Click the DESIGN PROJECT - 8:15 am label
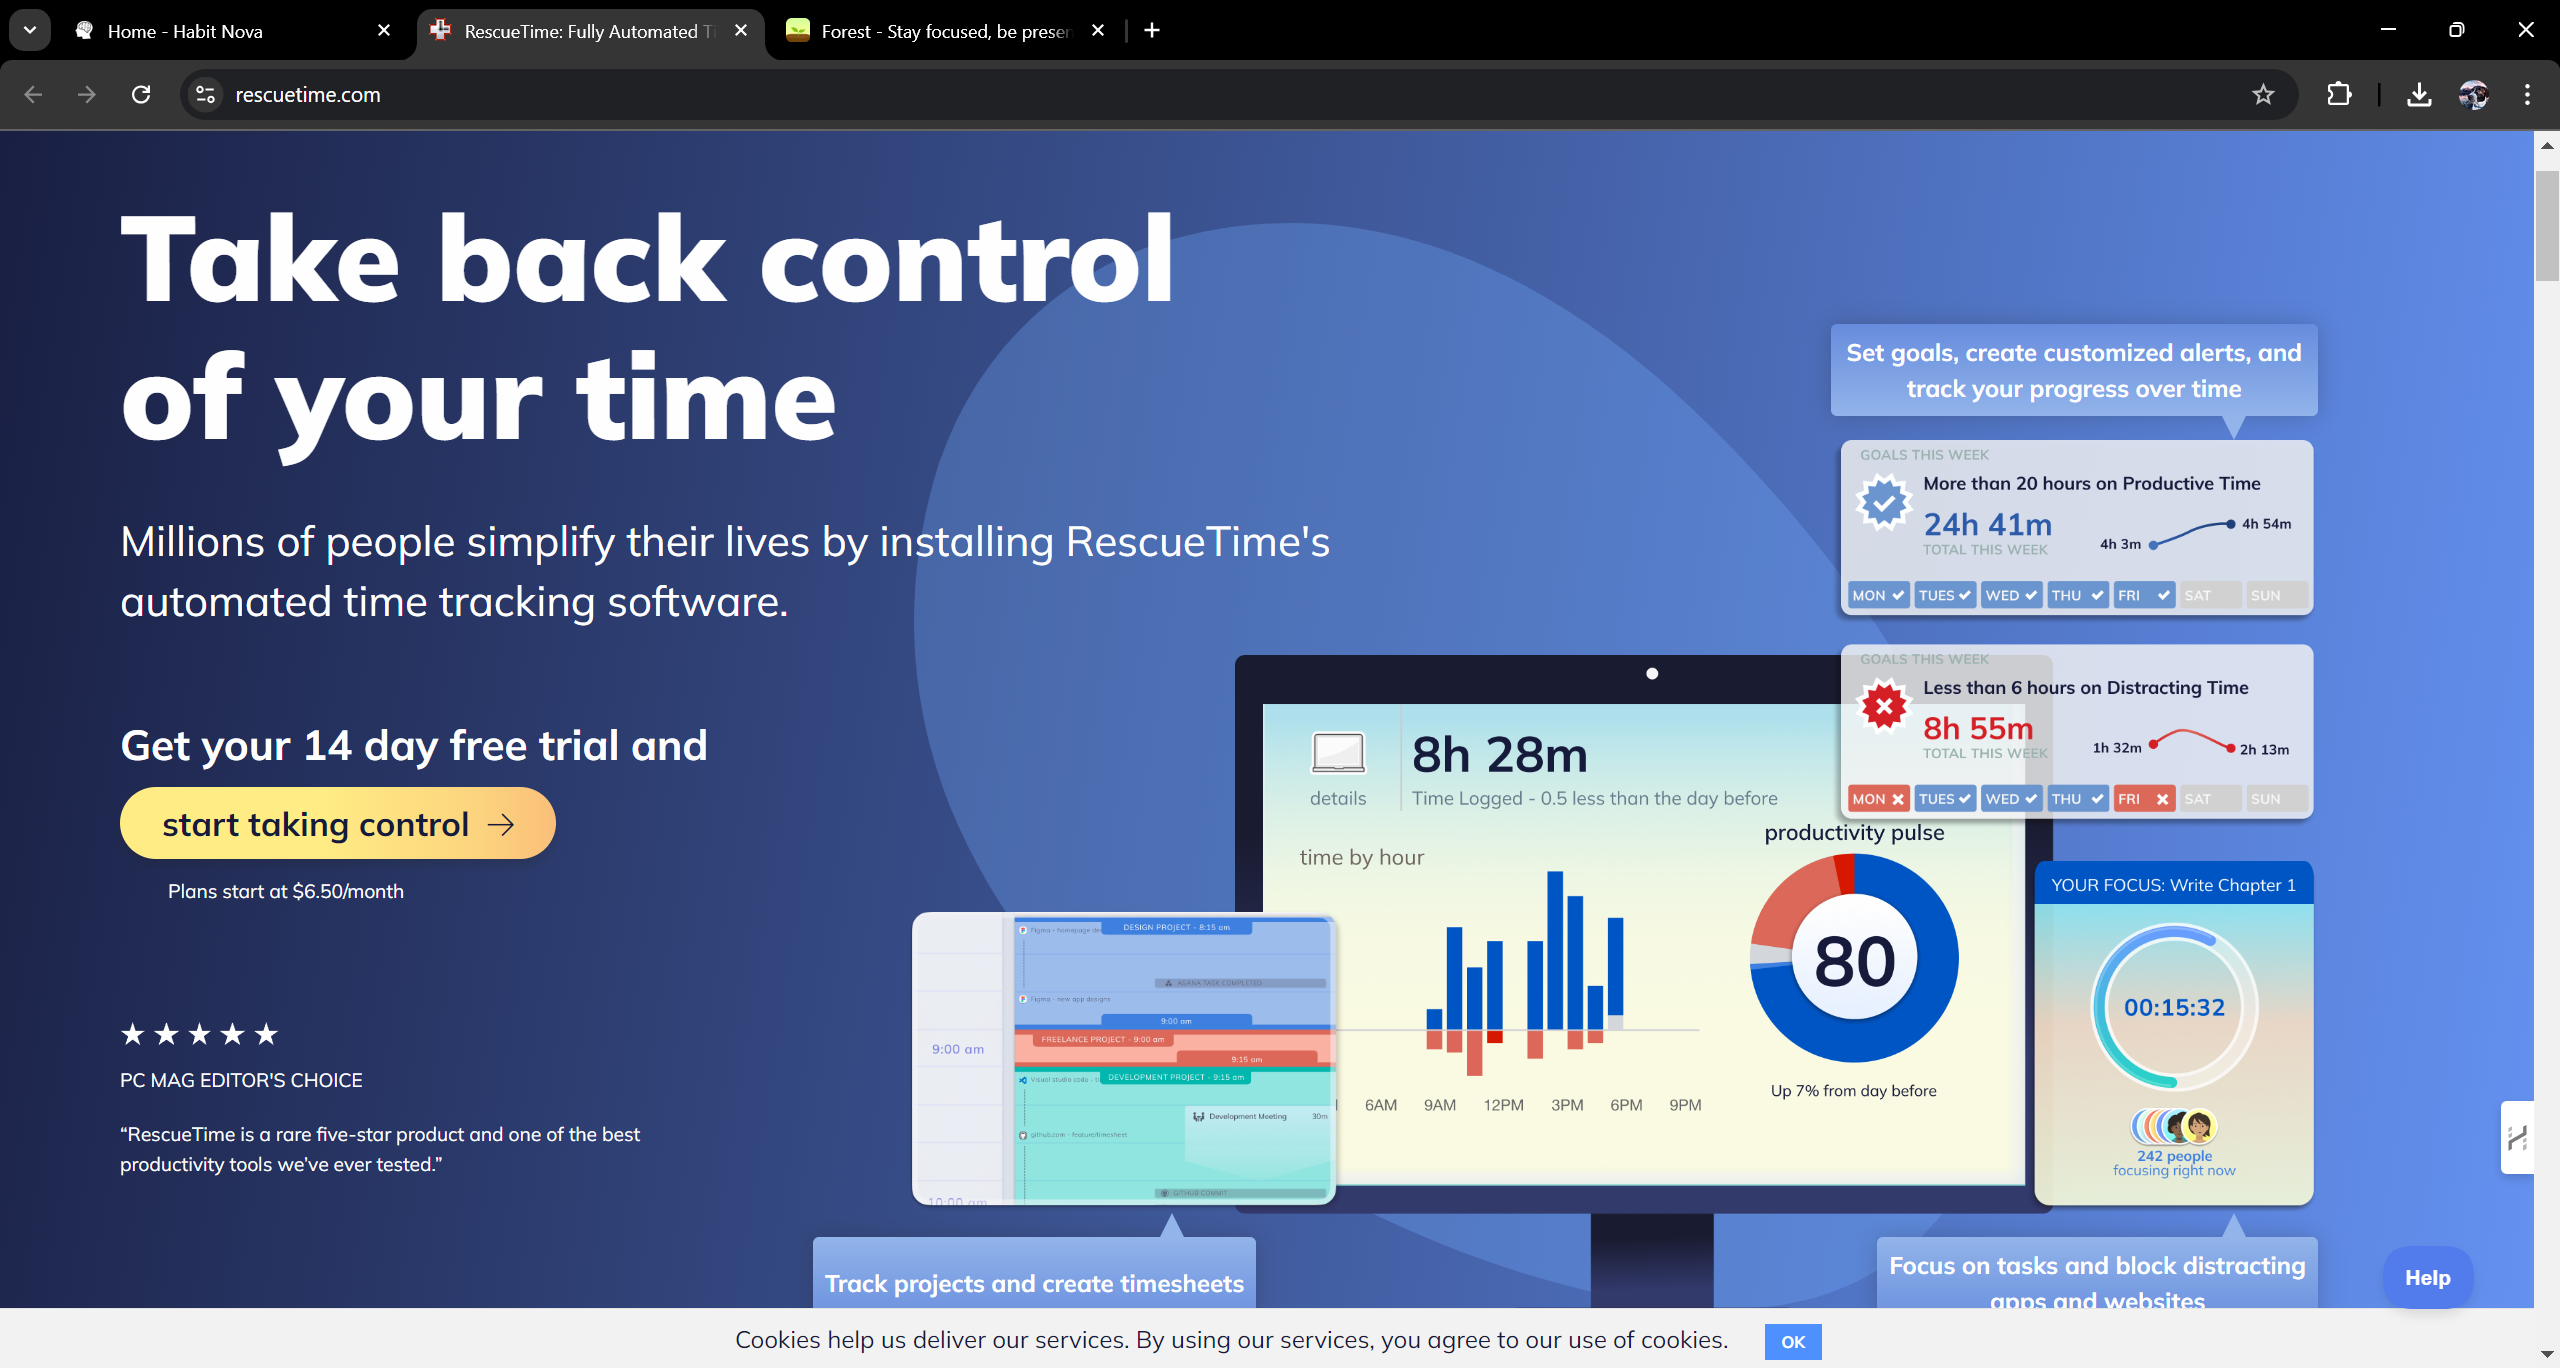This screenshot has width=2560, height=1368. (1176, 927)
